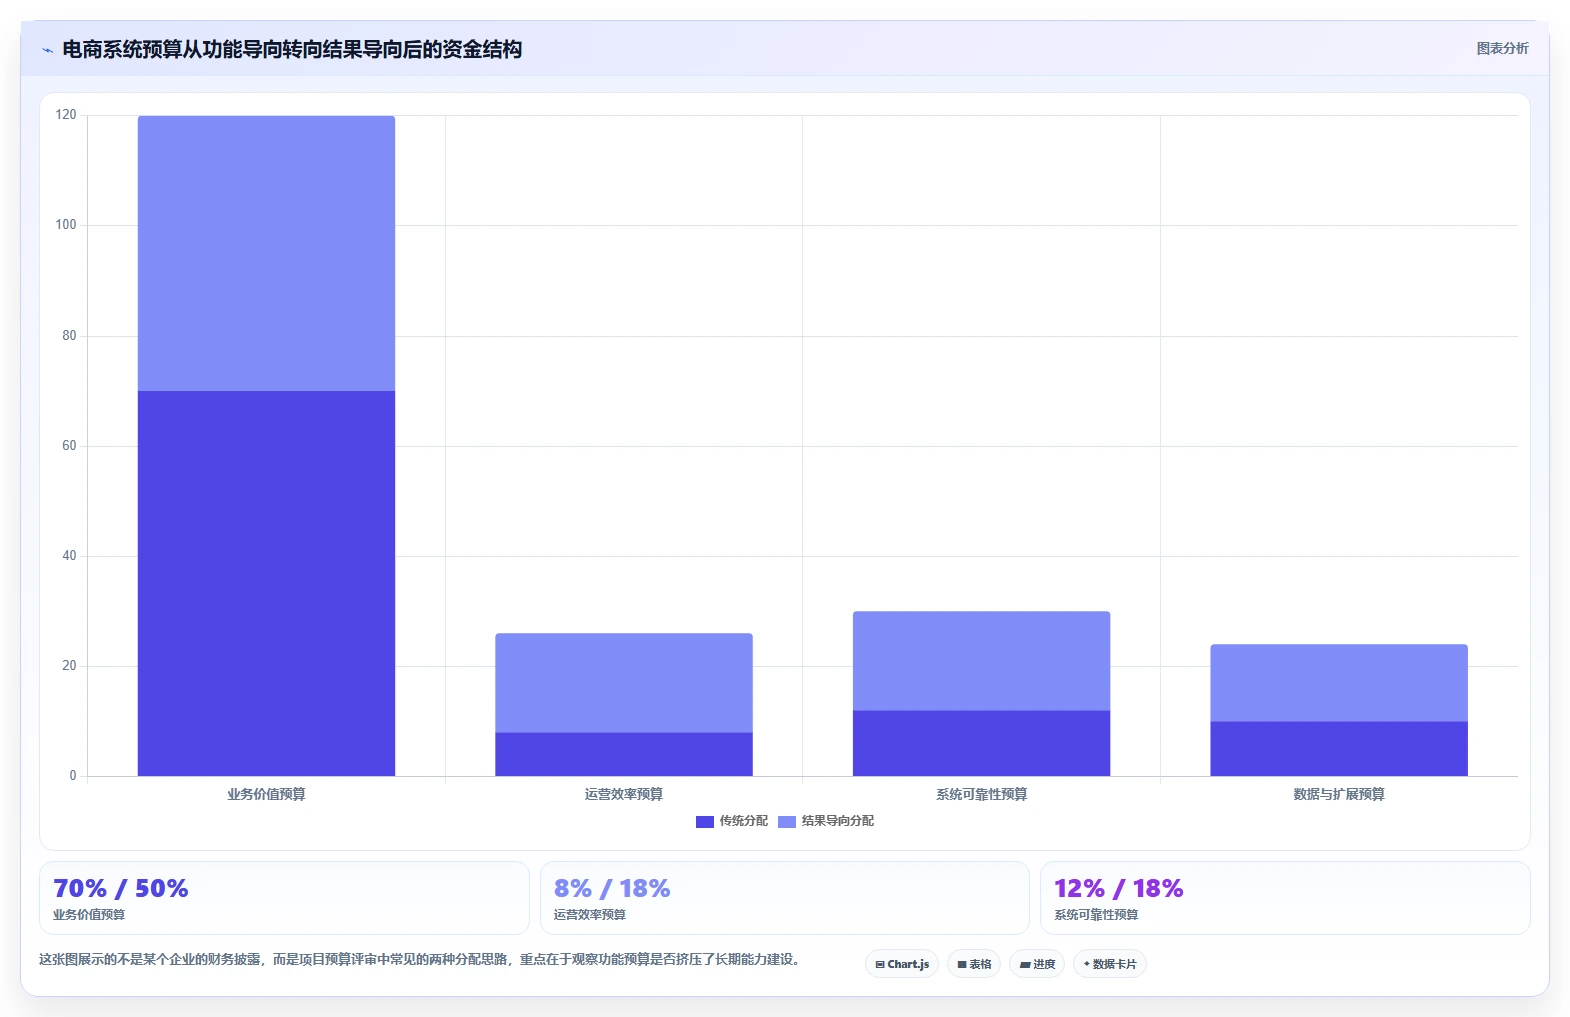Viewport: 1570px width, 1017px height.
Task: Click the 20 y-axis tick label
Action: [69, 666]
